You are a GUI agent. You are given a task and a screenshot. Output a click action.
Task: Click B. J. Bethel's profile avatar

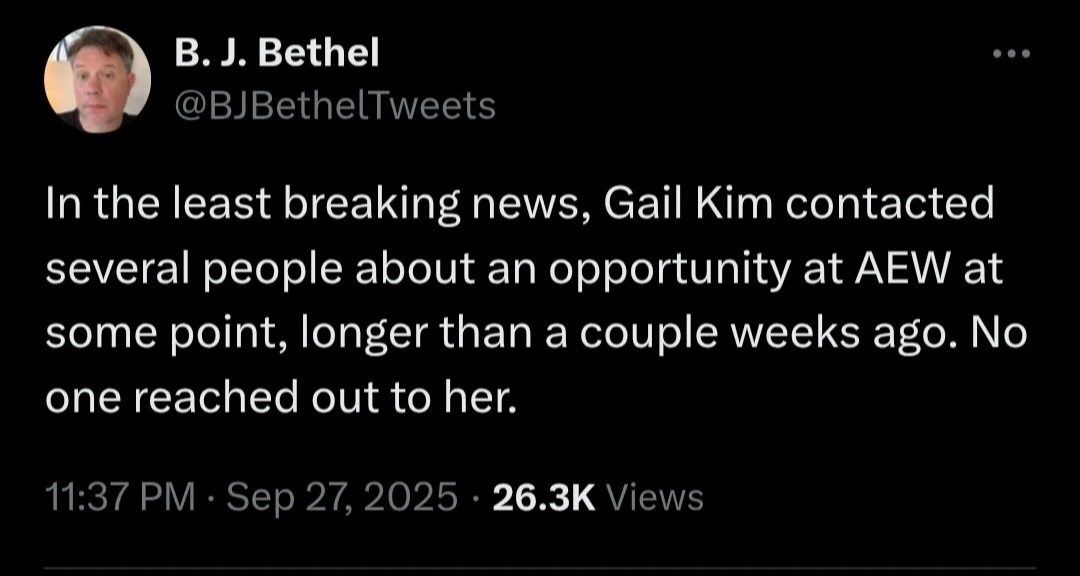coord(98,79)
